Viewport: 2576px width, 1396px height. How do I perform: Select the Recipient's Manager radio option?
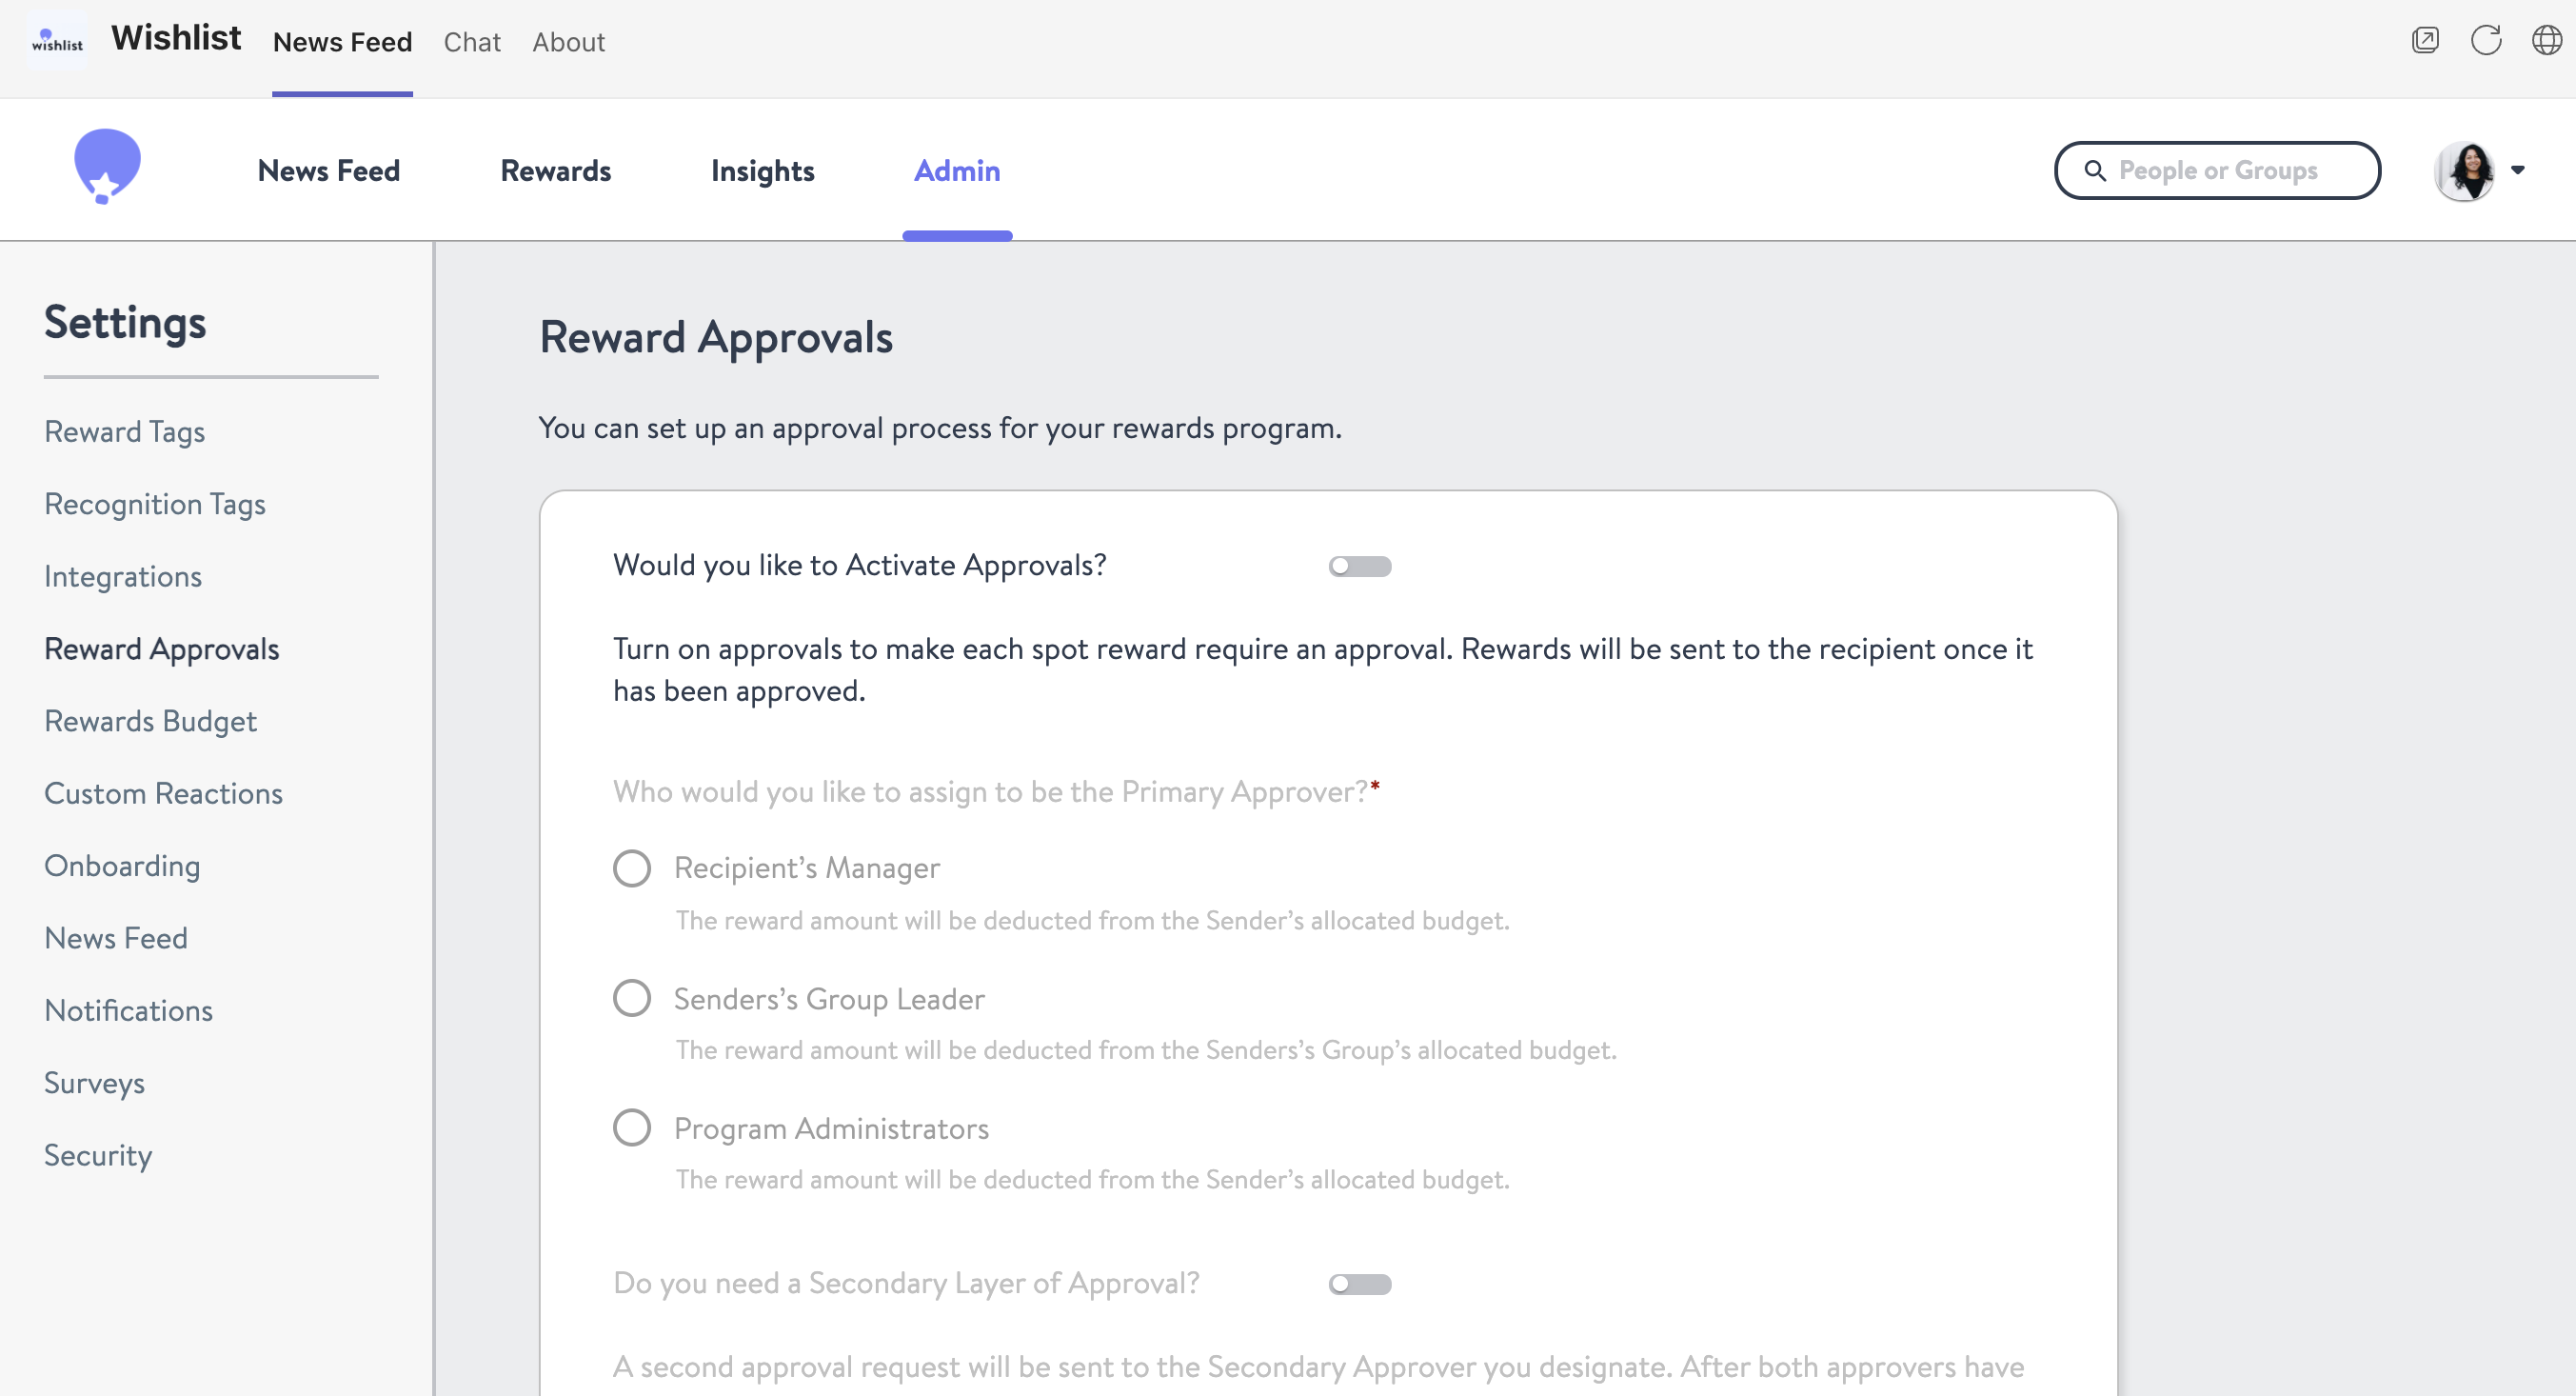[x=632, y=868]
